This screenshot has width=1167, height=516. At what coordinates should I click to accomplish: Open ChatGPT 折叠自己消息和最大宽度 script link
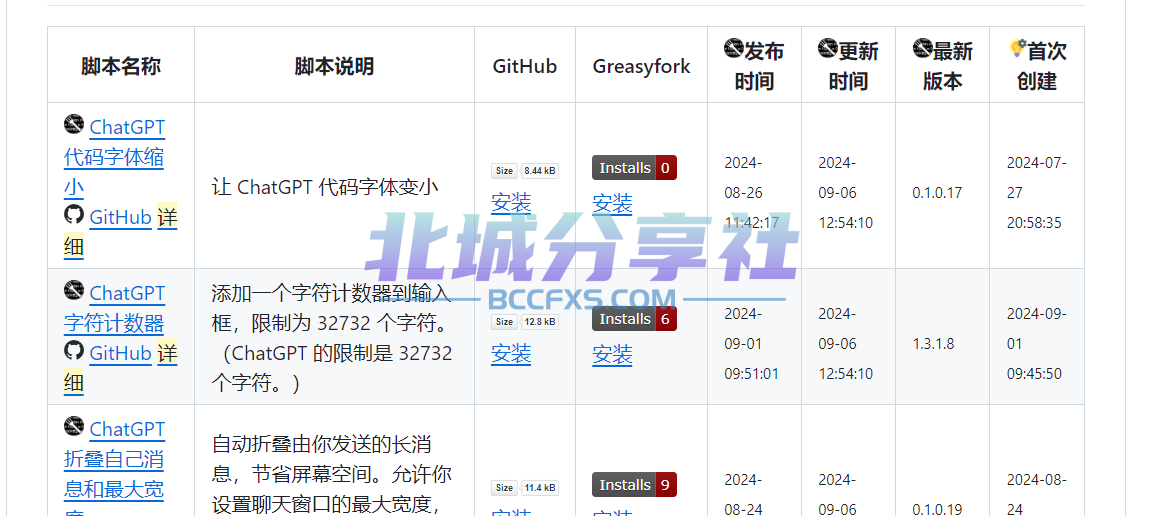point(115,467)
